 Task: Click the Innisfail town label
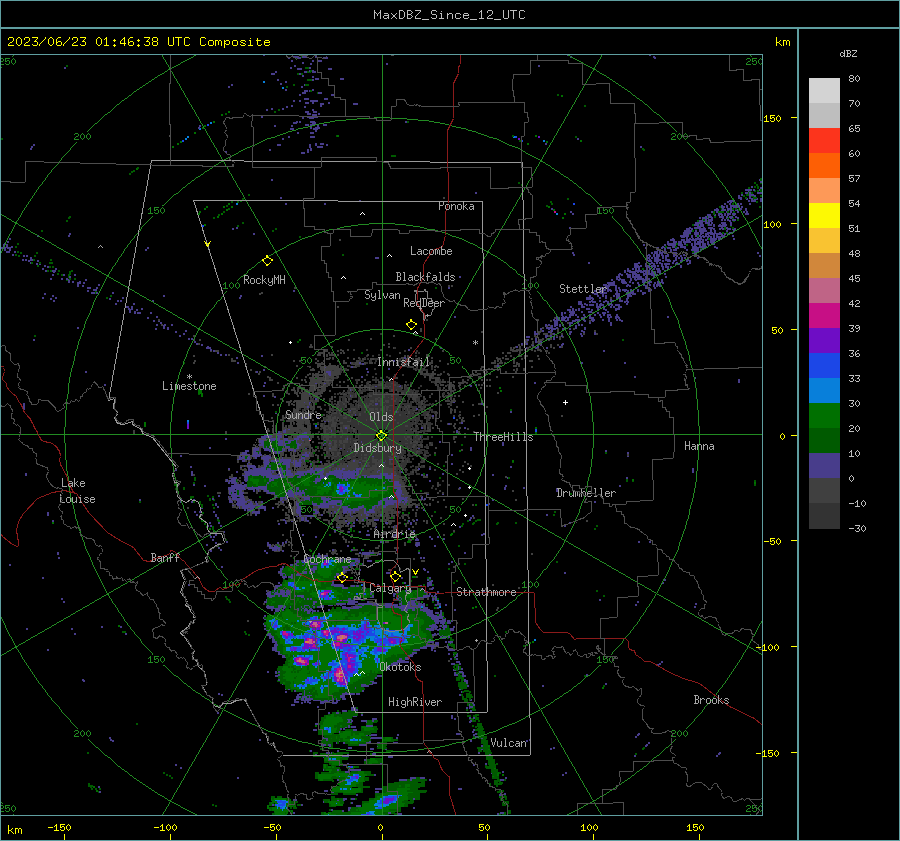point(404,362)
